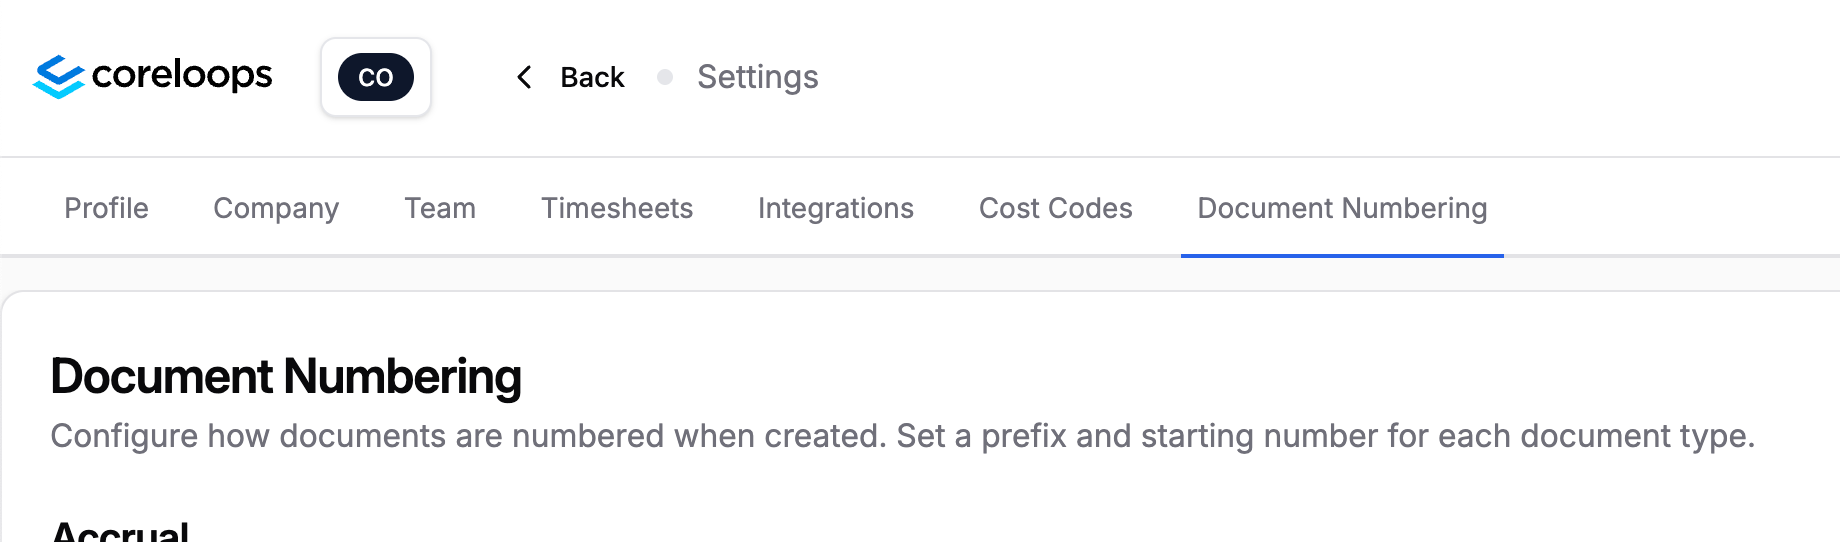Click the back chevron arrow icon

(x=524, y=77)
